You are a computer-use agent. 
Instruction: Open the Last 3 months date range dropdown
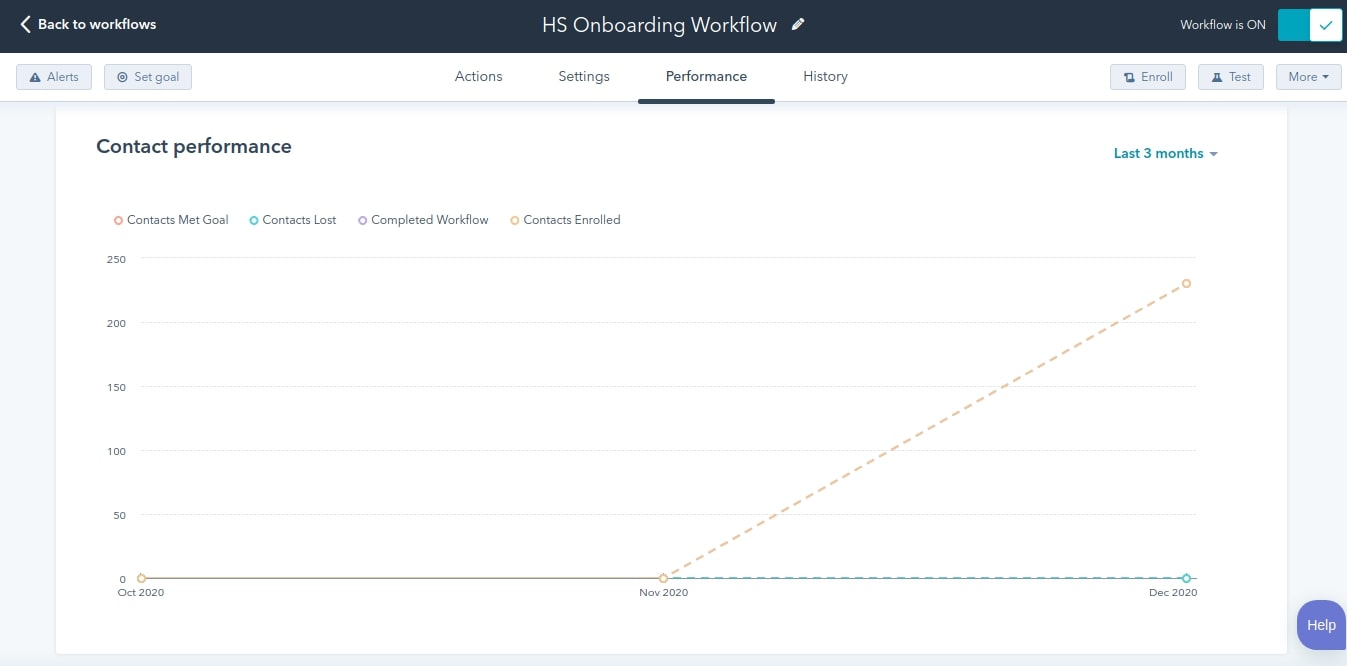[1165, 153]
